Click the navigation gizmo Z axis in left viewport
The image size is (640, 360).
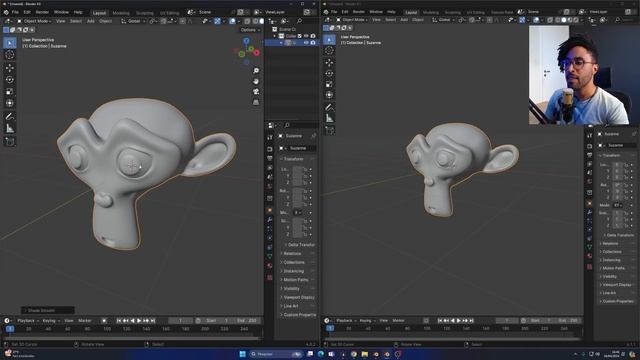pos(246,41)
